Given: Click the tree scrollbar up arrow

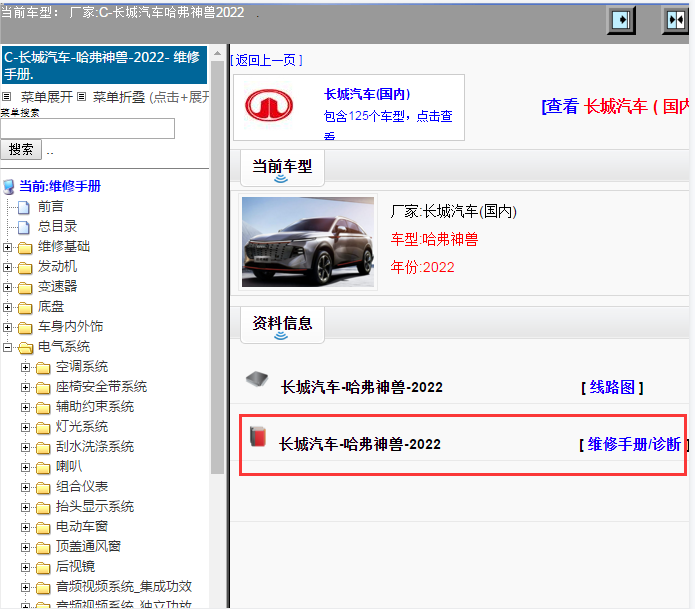Looking at the screenshot, I should point(217,54).
